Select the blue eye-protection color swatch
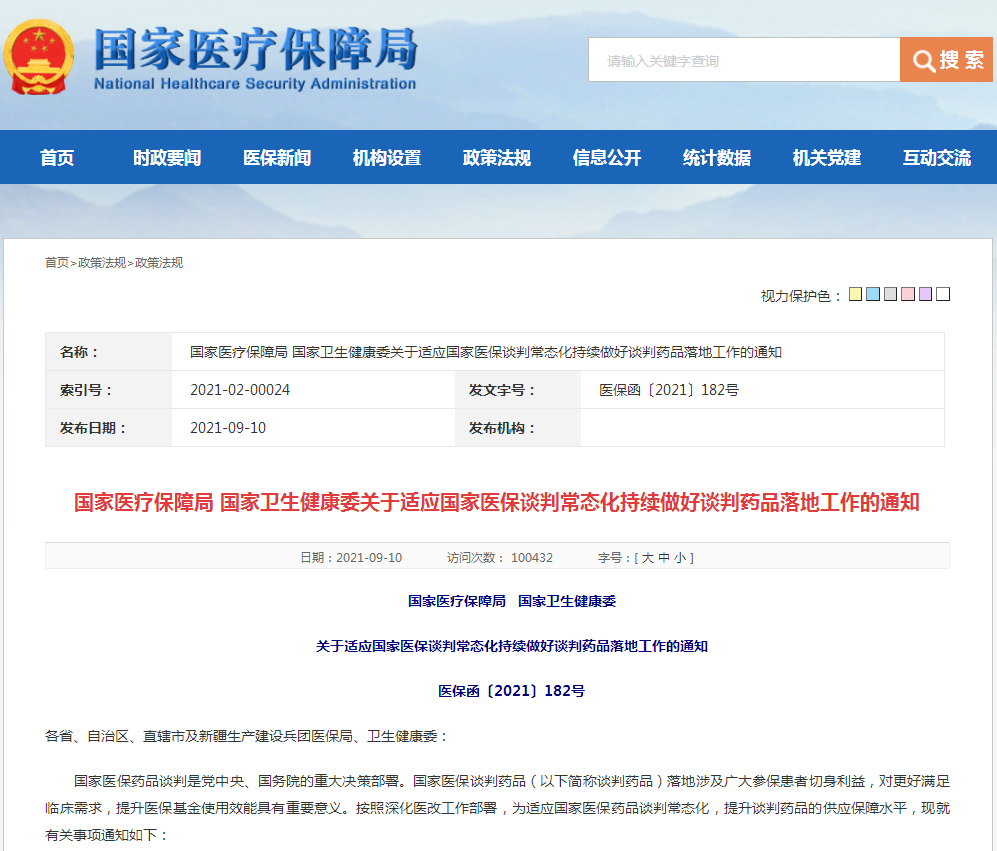 coord(873,294)
